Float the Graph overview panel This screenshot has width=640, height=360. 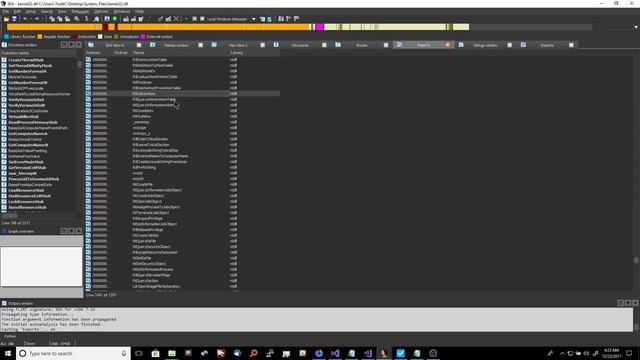(71, 231)
